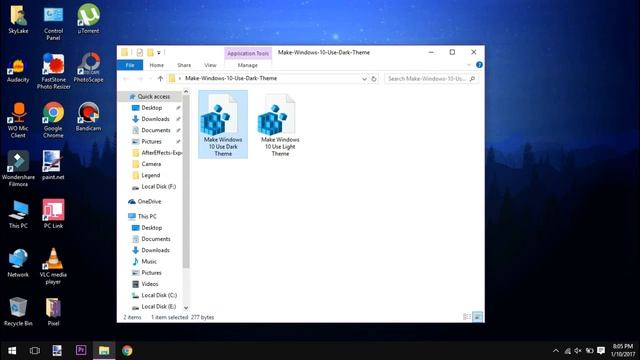Viewport: 640px width, 360px height.
Task: Click navigation pane scroll down arrow
Action: tap(186, 308)
